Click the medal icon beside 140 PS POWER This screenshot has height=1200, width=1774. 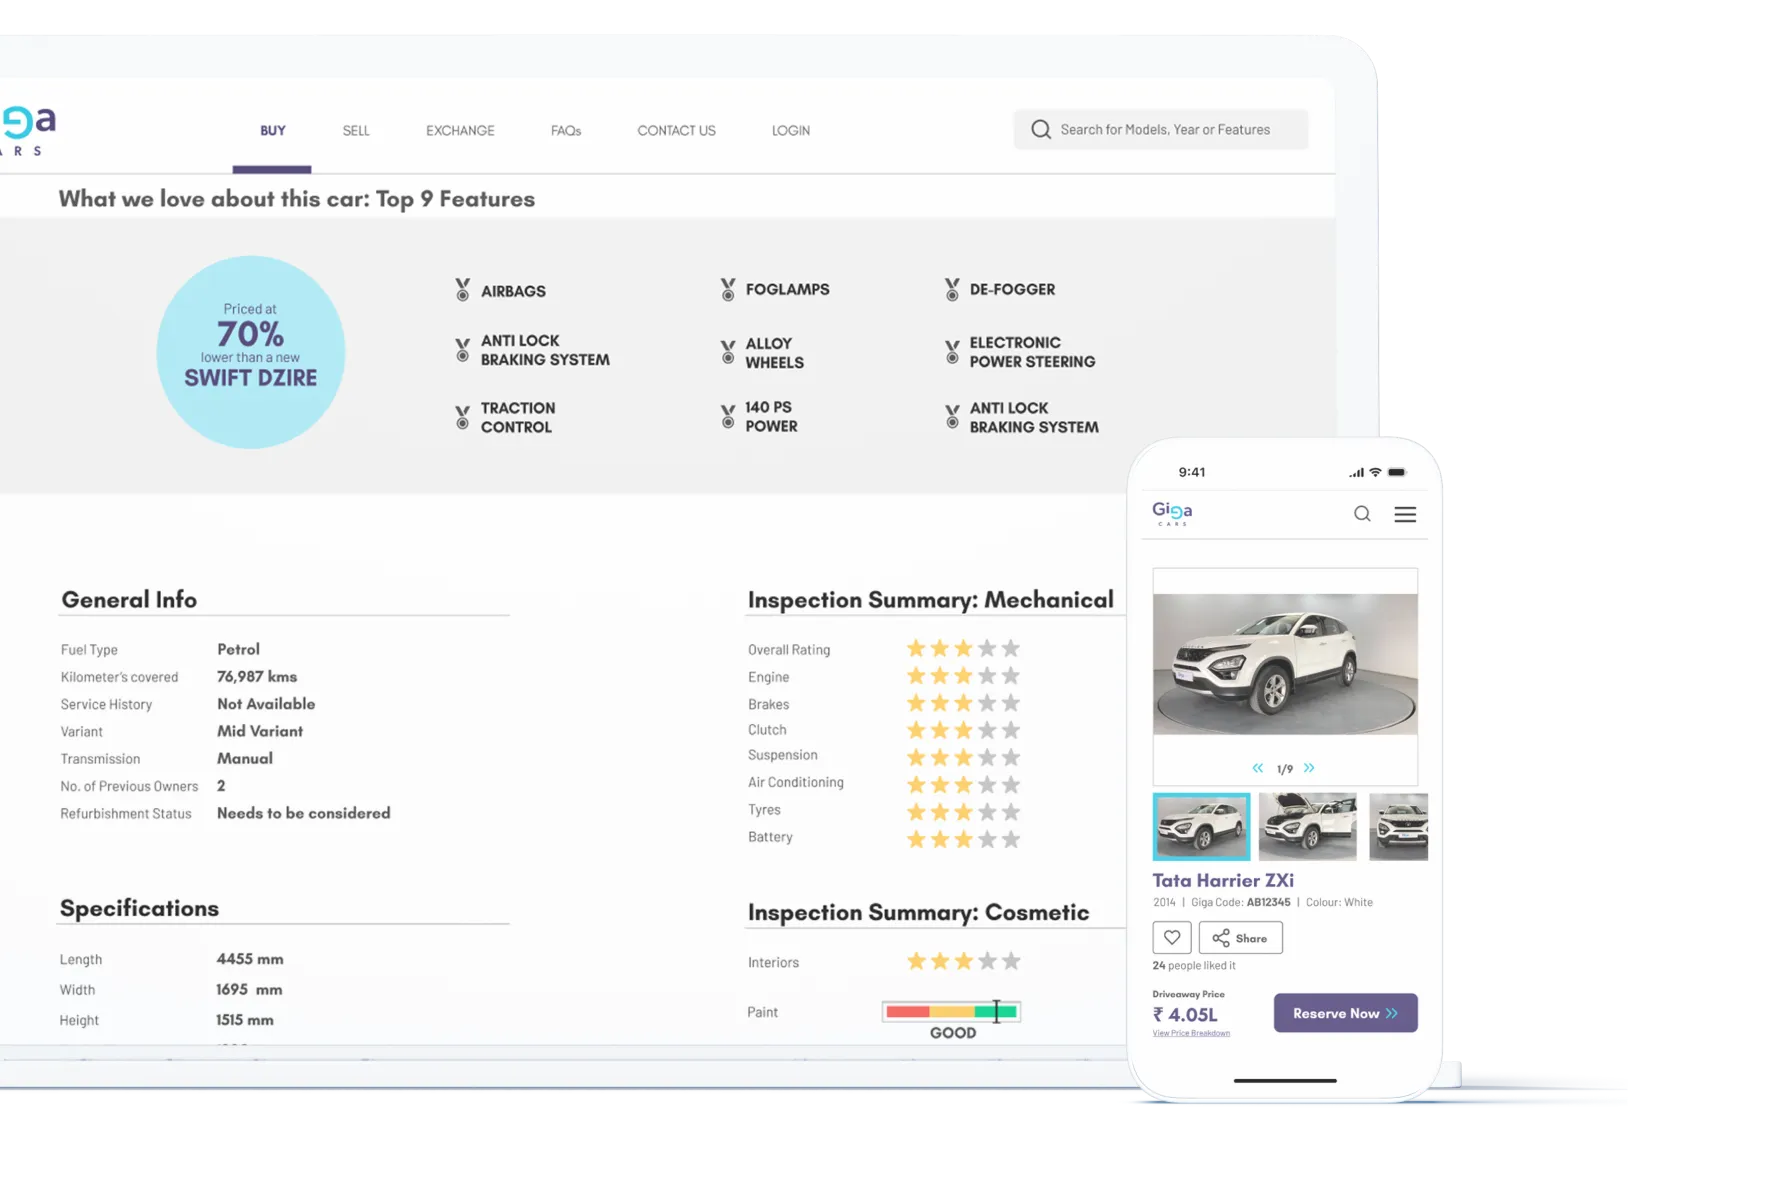pos(728,416)
